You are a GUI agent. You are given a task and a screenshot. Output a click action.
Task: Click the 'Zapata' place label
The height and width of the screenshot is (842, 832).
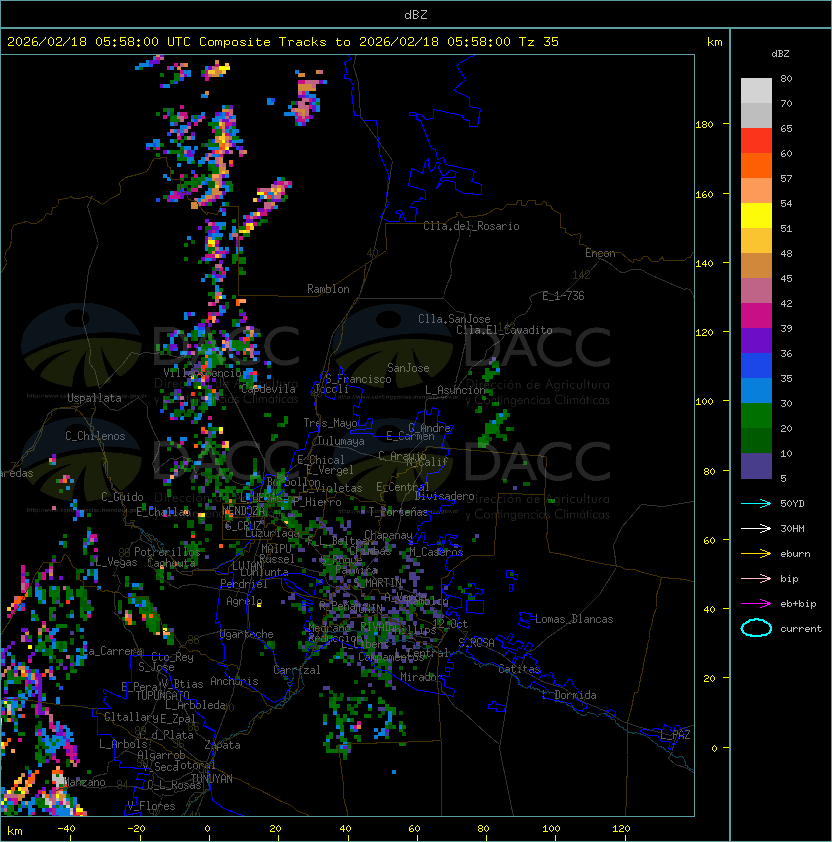point(222,745)
